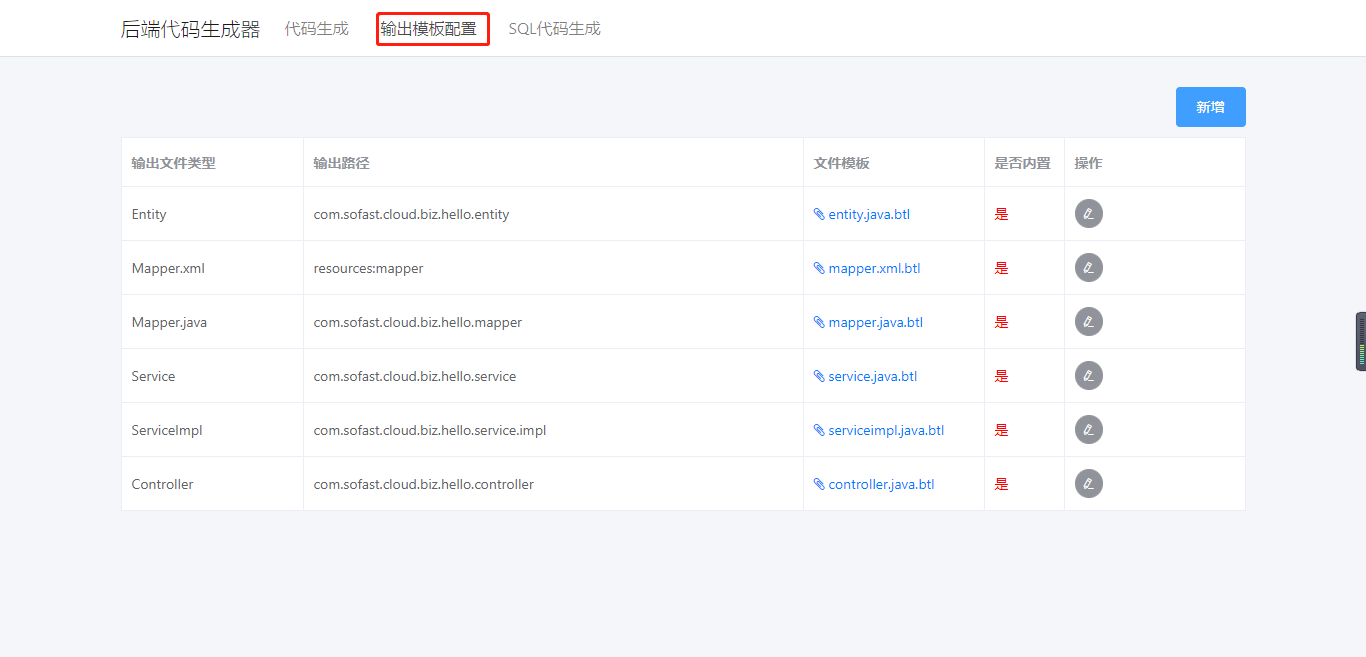Click paperclip icon beside entity.java.btl

[x=819, y=214]
